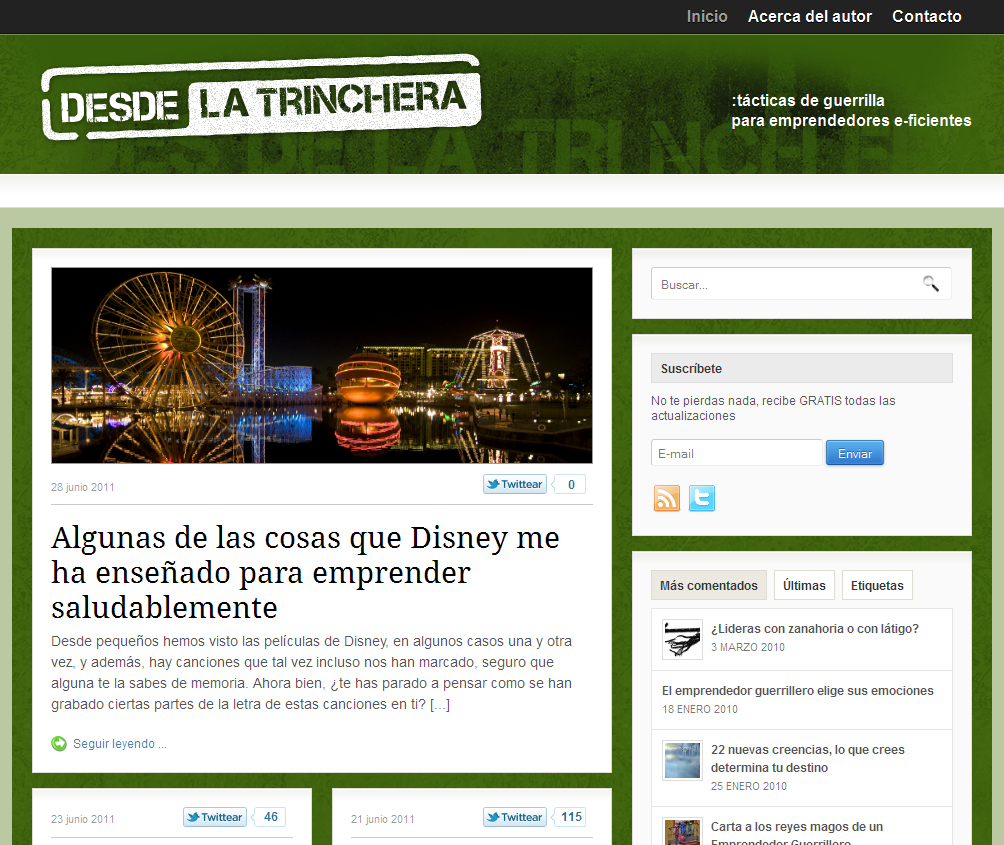Click tweet count 46 bubble
The image size is (1004, 845).
coord(270,817)
